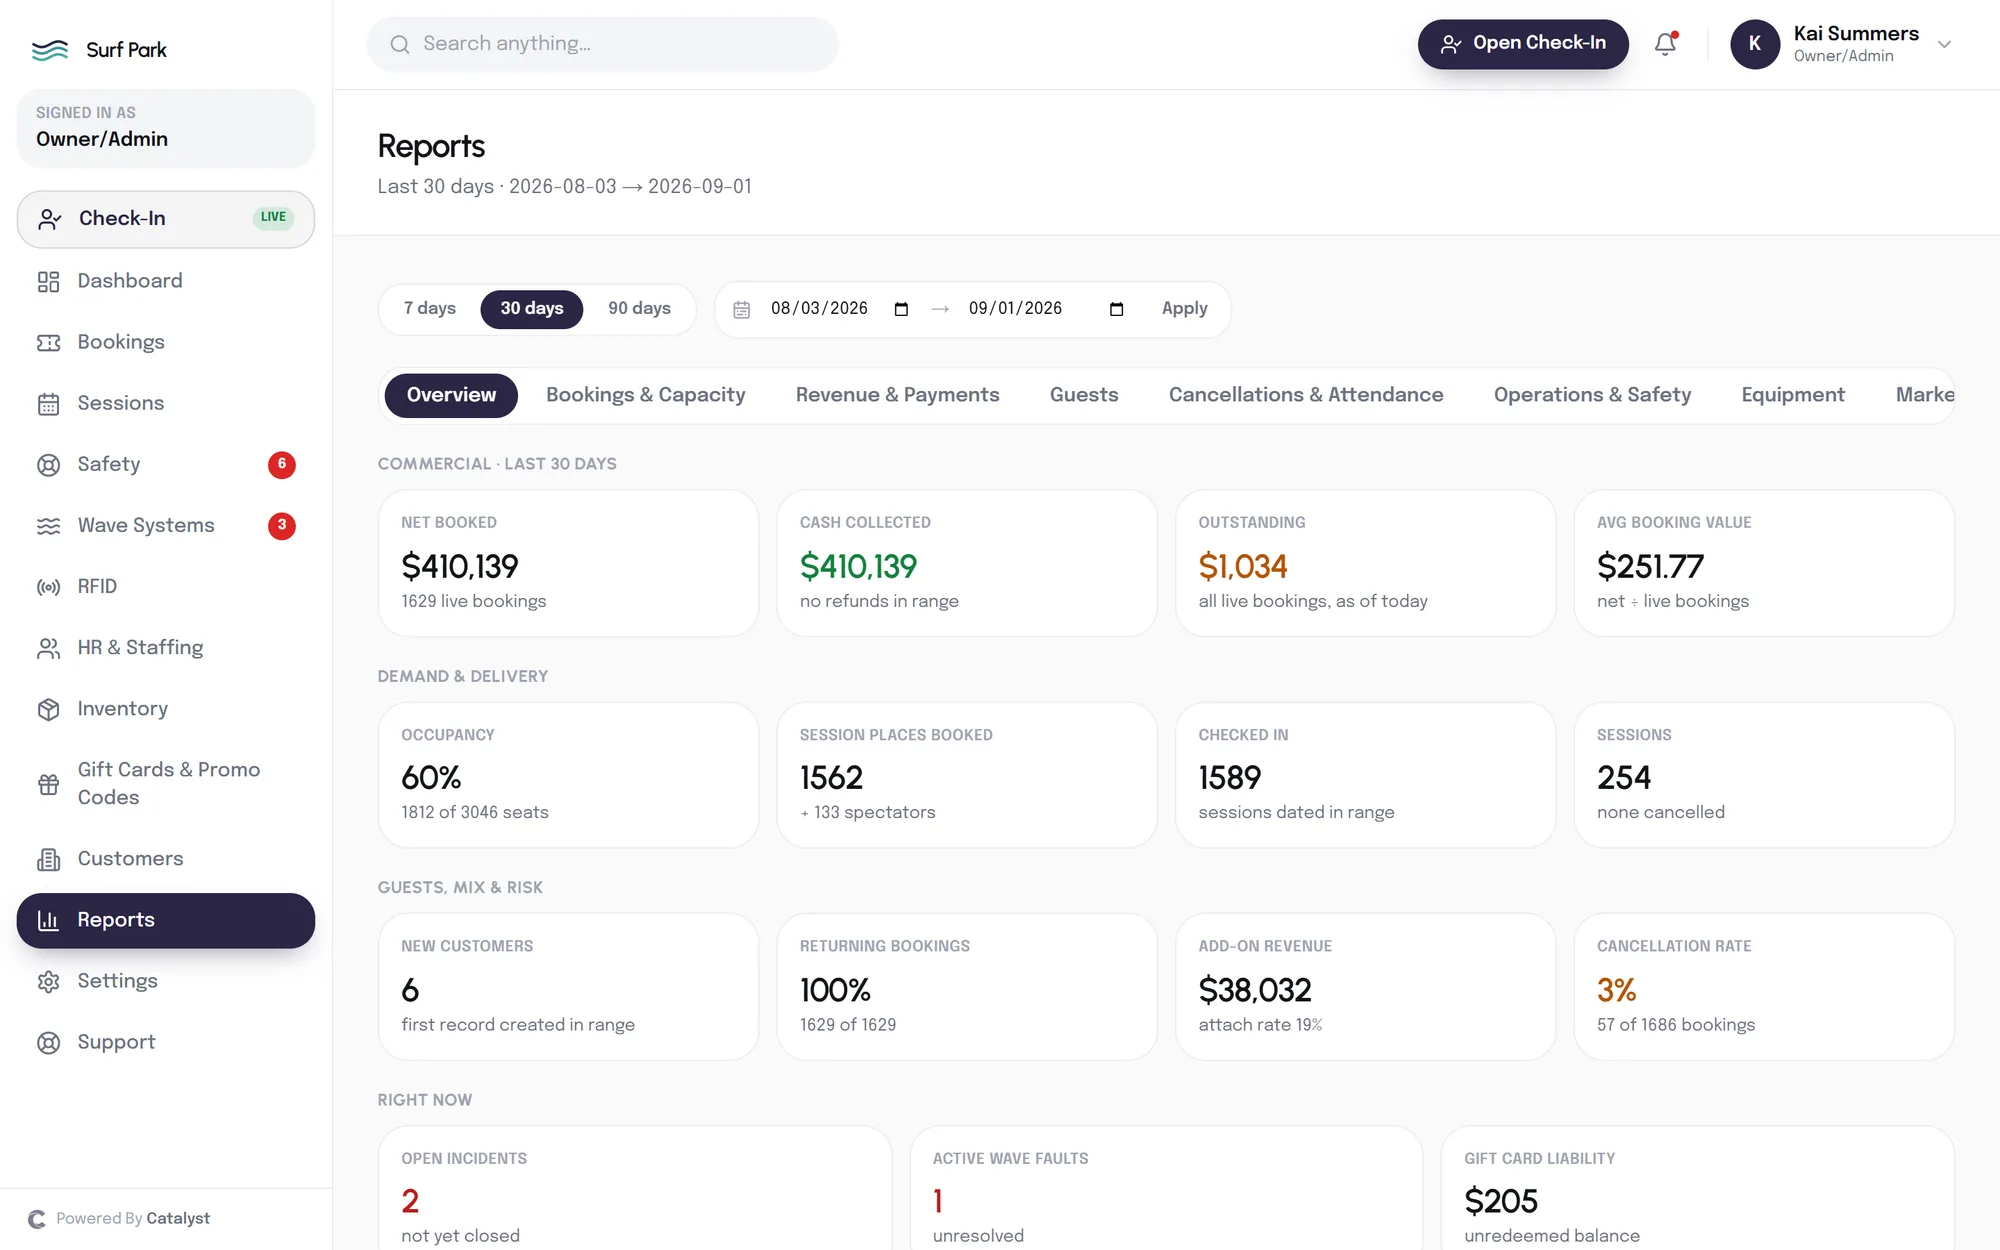Click the Gift Cards gift icon

[48, 784]
